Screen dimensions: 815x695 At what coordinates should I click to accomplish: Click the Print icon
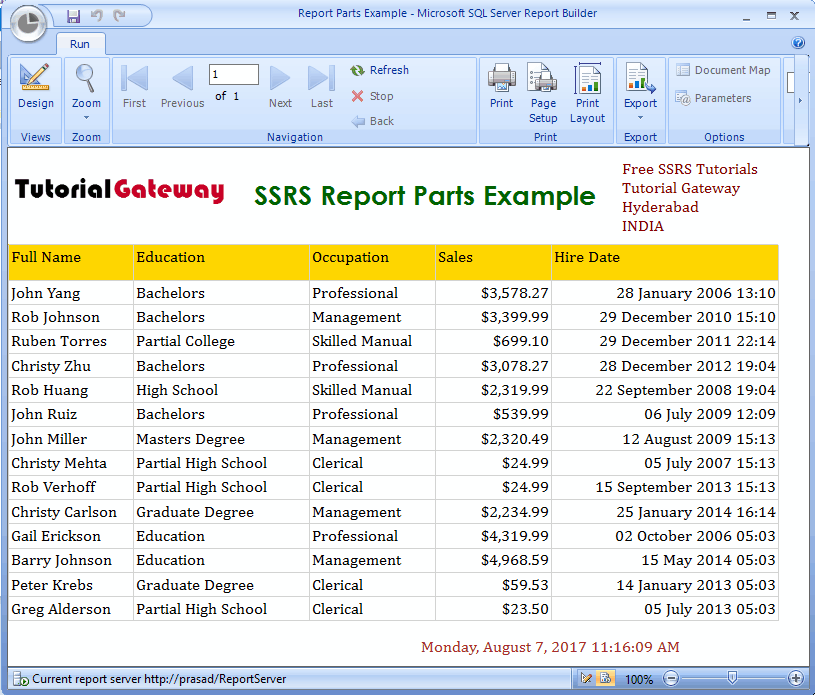click(x=501, y=87)
